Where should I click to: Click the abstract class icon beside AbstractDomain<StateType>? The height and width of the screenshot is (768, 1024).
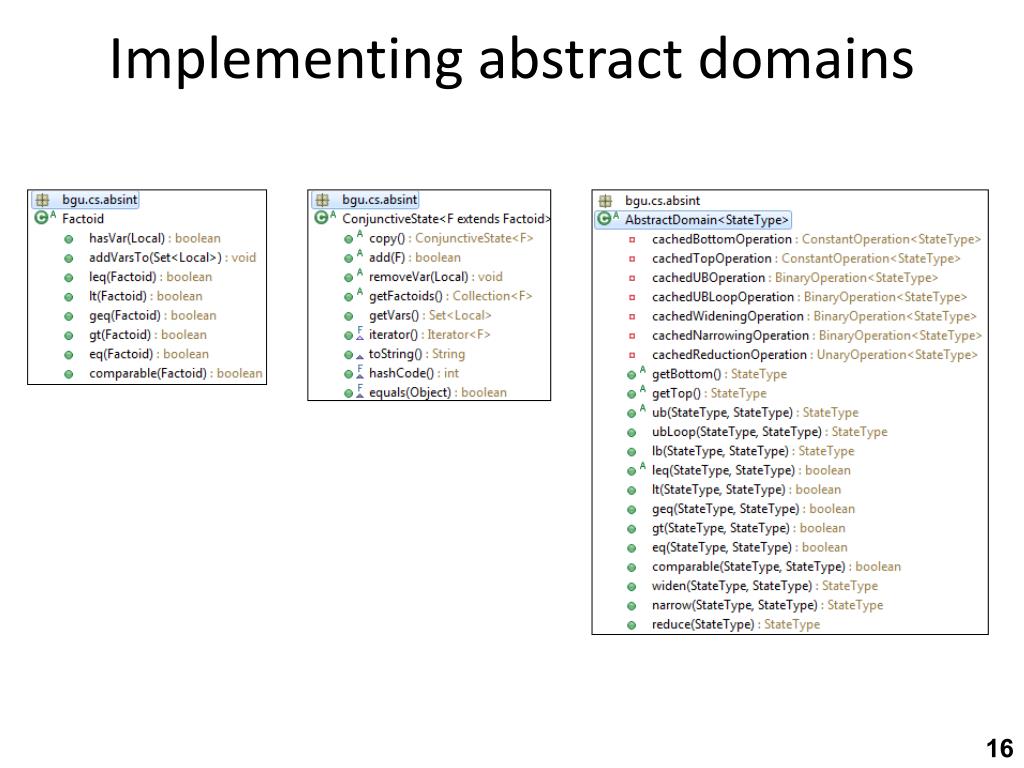tap(607, 219)
